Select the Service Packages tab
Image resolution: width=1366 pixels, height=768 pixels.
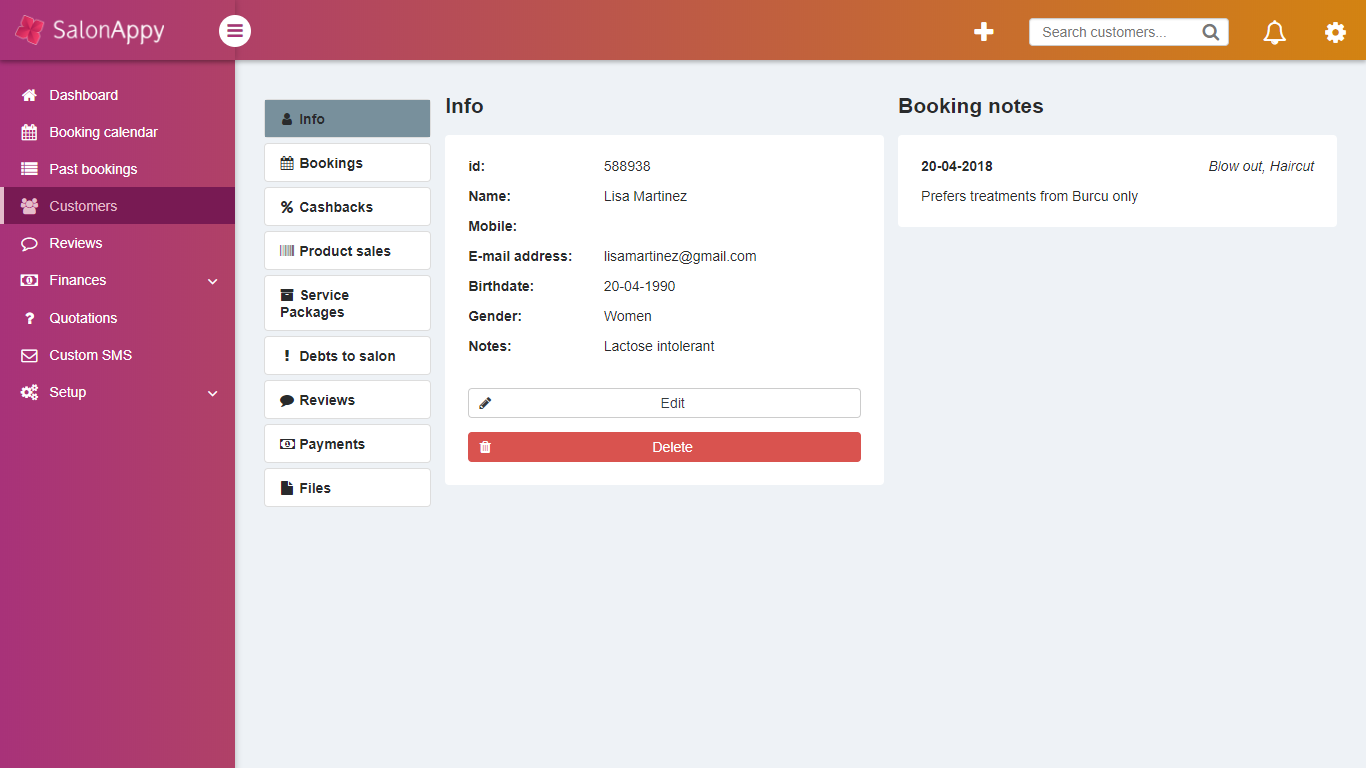pyautogui.click(x=347, y=303)
